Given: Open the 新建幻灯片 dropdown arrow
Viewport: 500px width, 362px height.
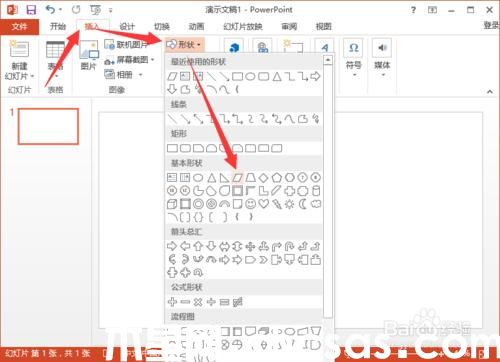Looking at the screenshot, I should pyautogui.click(x=32, y=76).
